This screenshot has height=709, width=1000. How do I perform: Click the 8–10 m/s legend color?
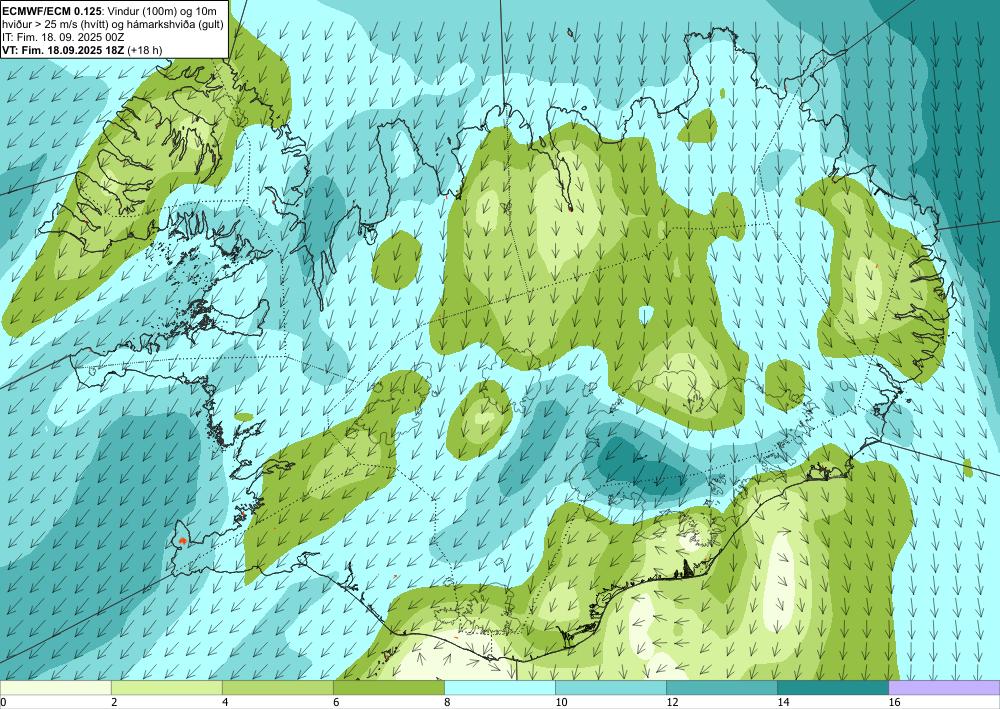[x=499, y=688]
